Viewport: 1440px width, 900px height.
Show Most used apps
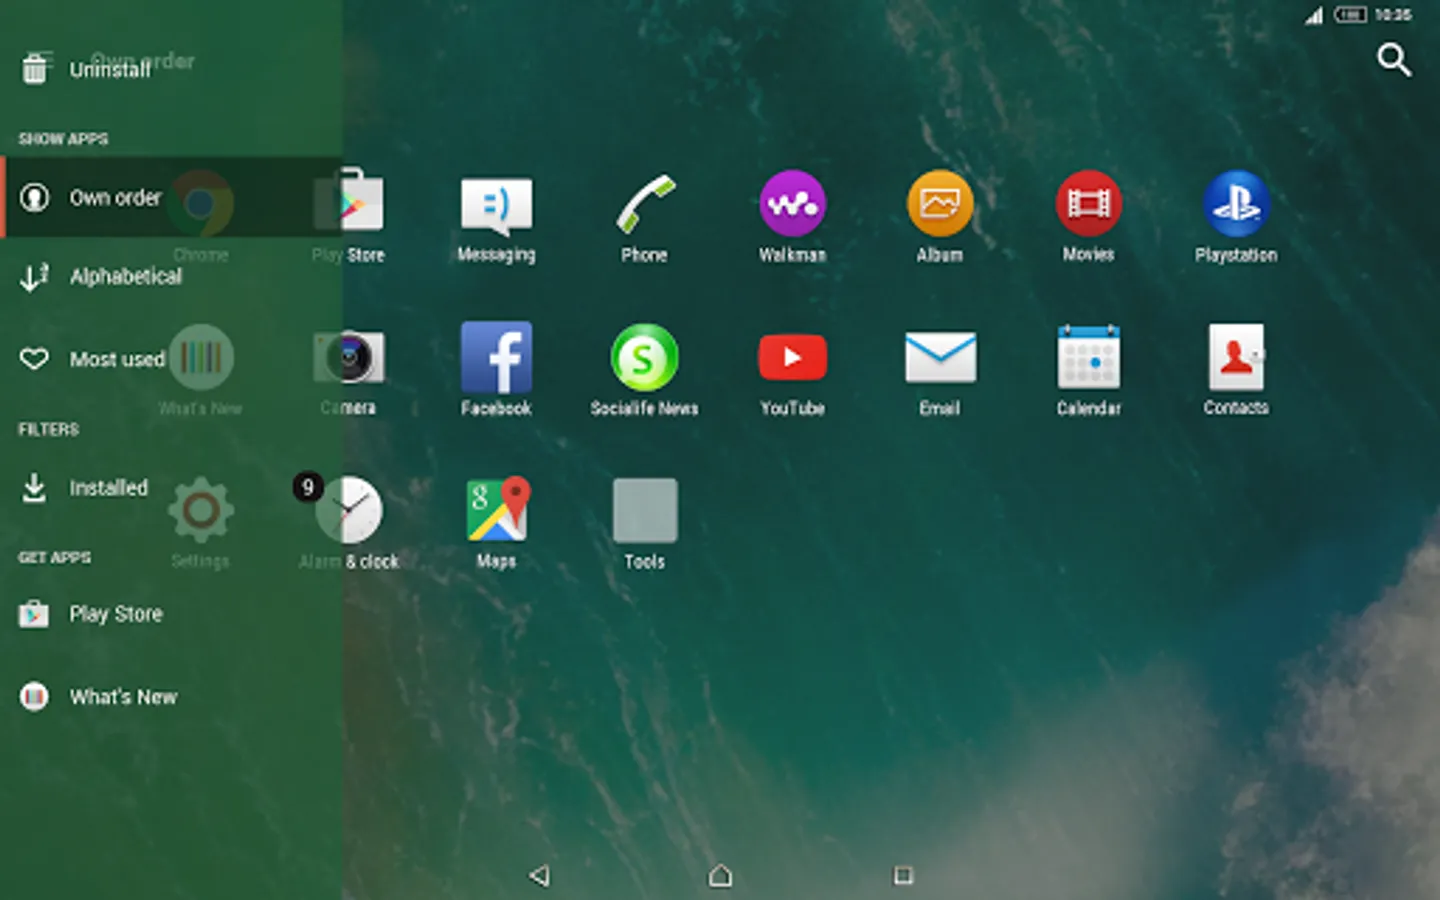coord(171,359)
